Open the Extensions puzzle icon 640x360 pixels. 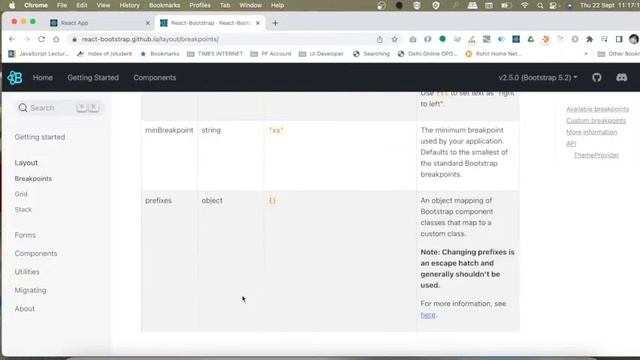coord(589,39)
